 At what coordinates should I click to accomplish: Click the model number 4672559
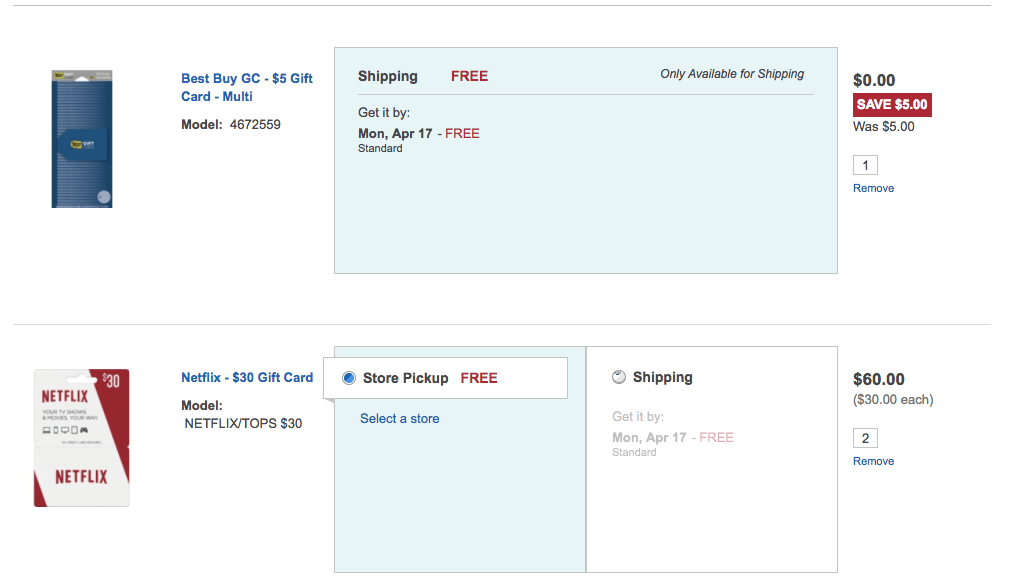tap(255, 125)
